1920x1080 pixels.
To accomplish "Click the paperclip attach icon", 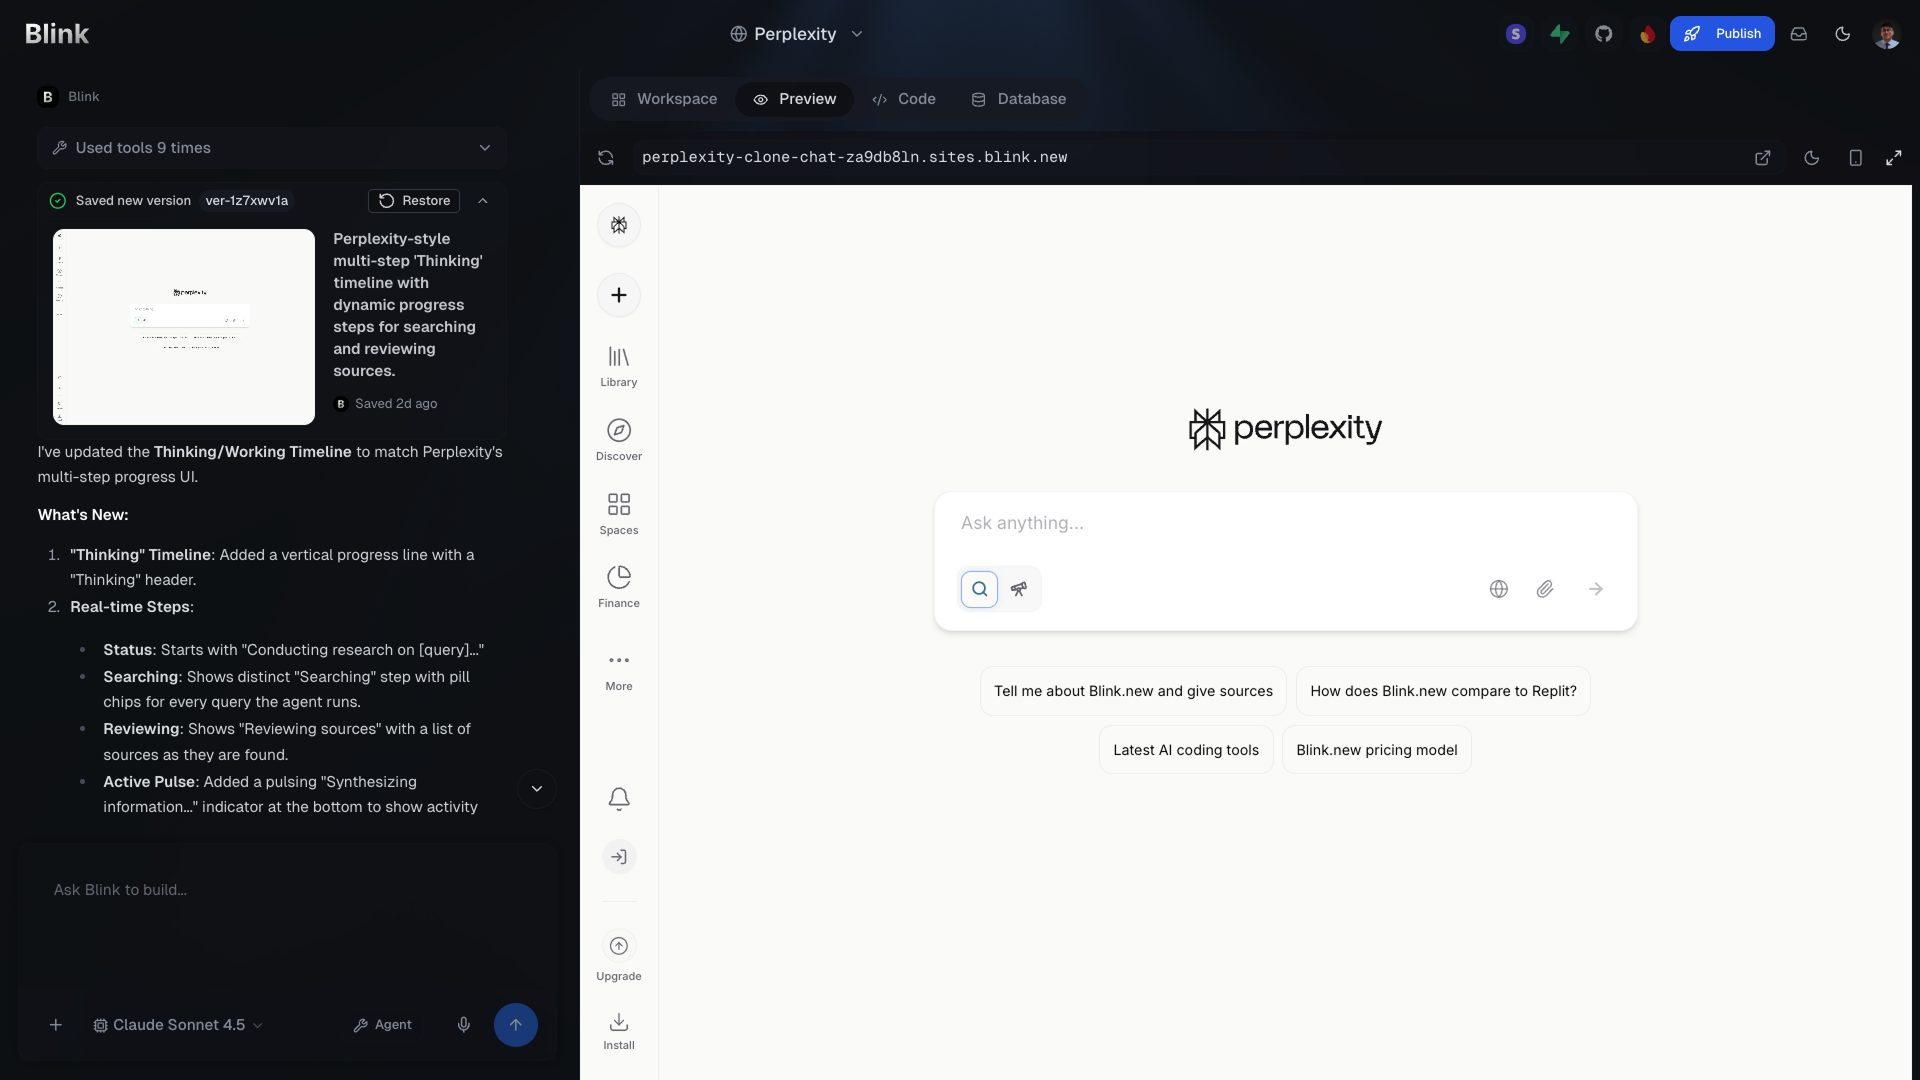I will pos(1545,589).
